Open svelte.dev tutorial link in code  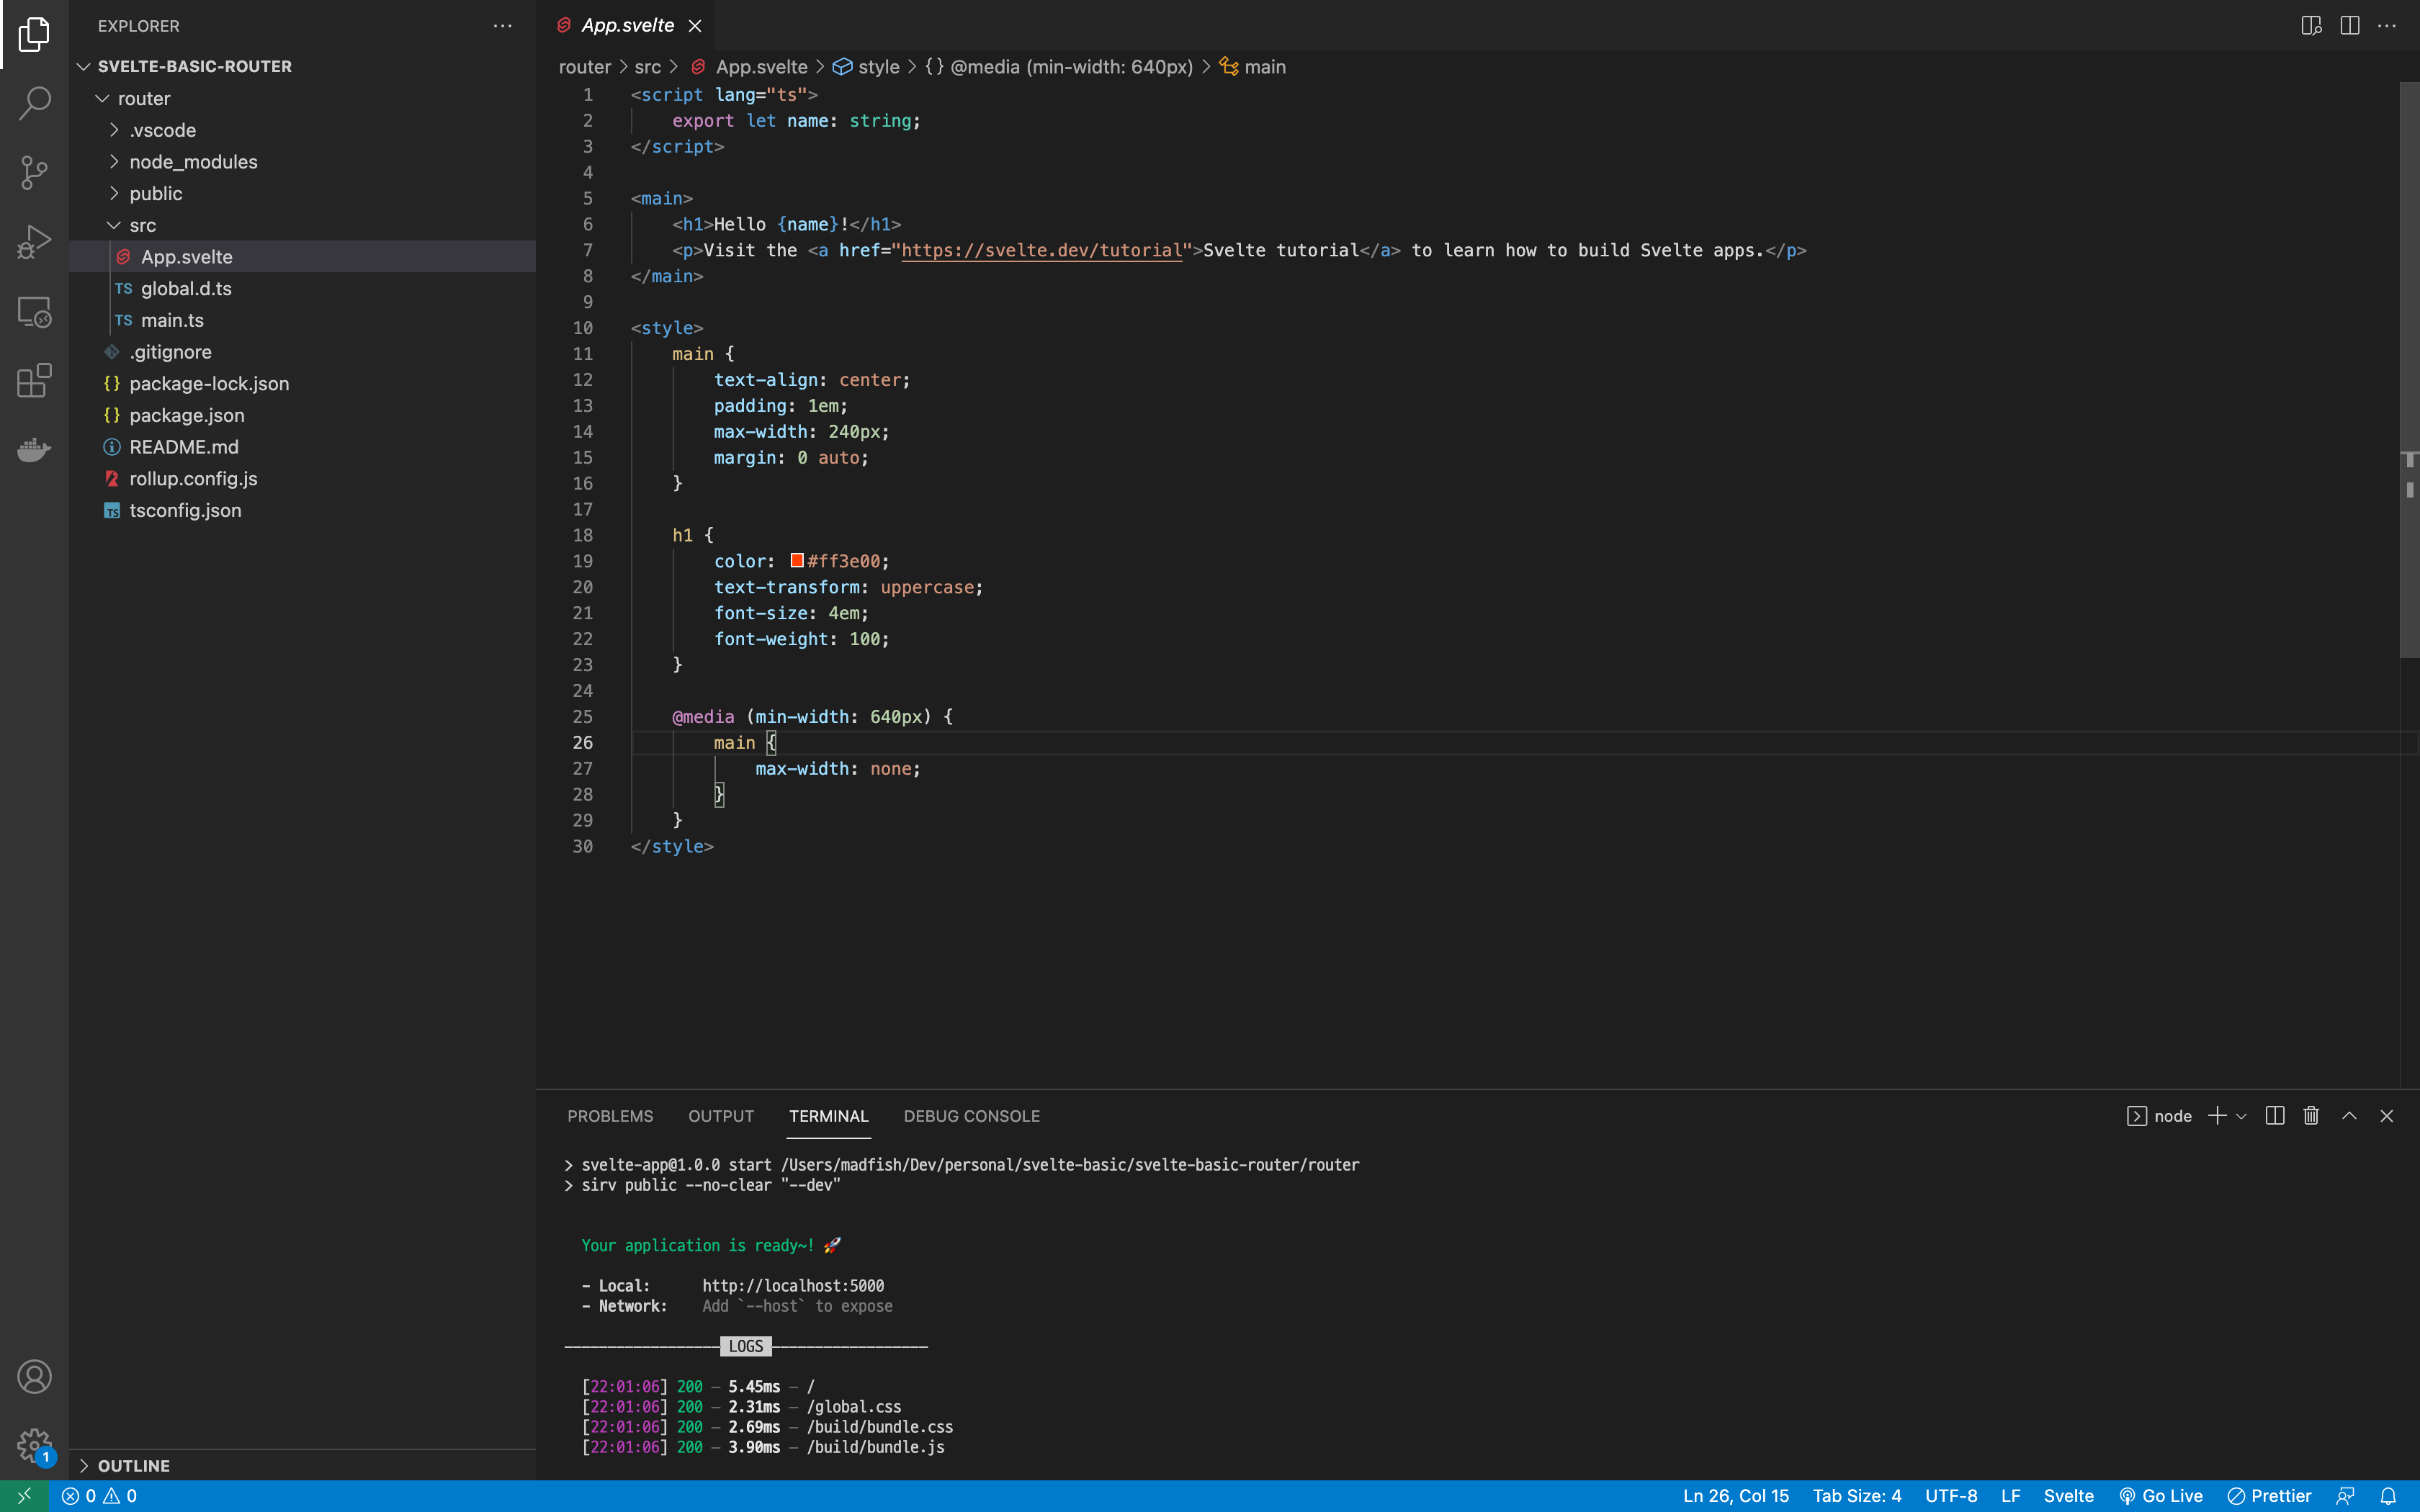tap(1041, 250)
